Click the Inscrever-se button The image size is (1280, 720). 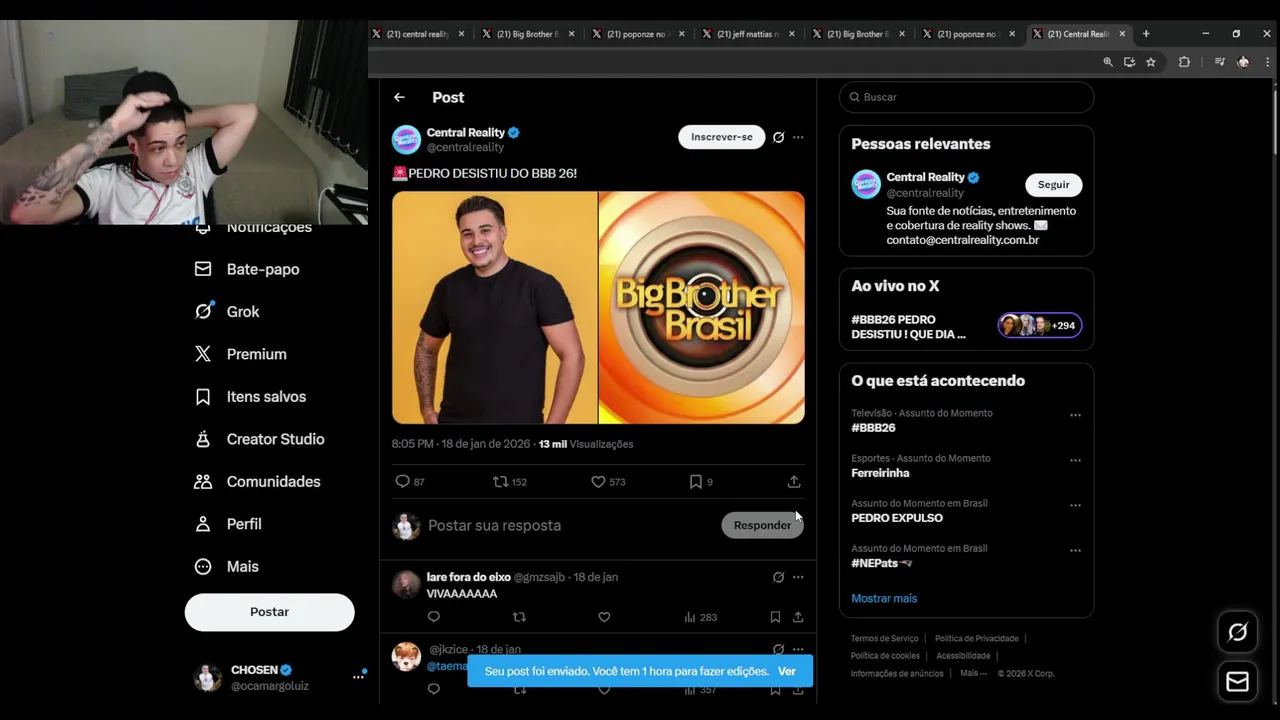click(722, 137)
